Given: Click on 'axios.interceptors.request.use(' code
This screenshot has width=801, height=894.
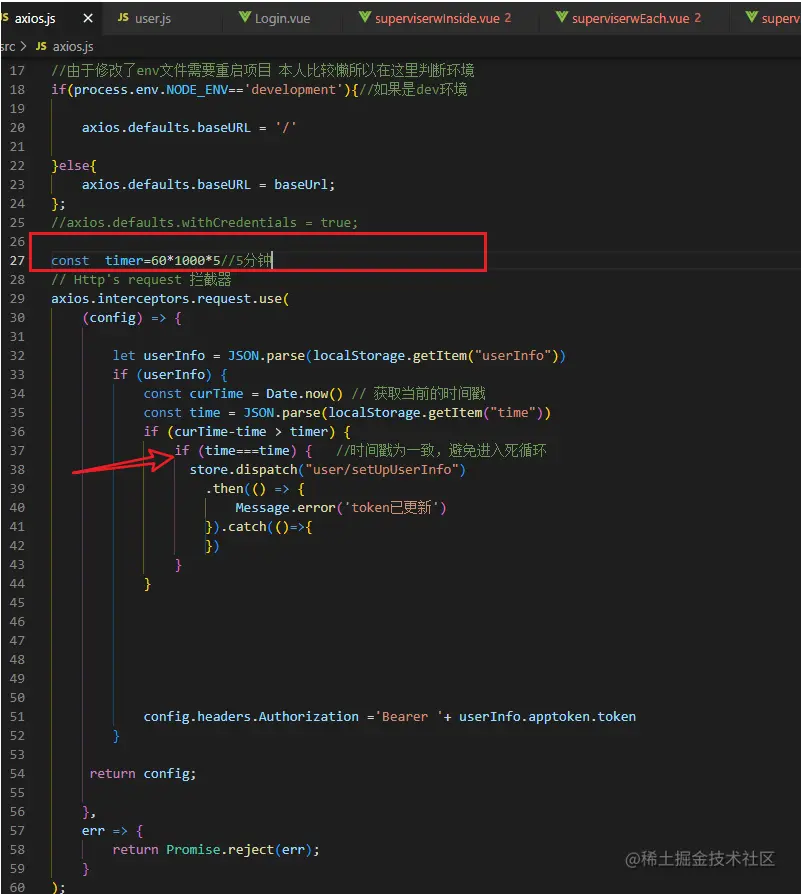Looking at the screenshot, I should 170,299.
